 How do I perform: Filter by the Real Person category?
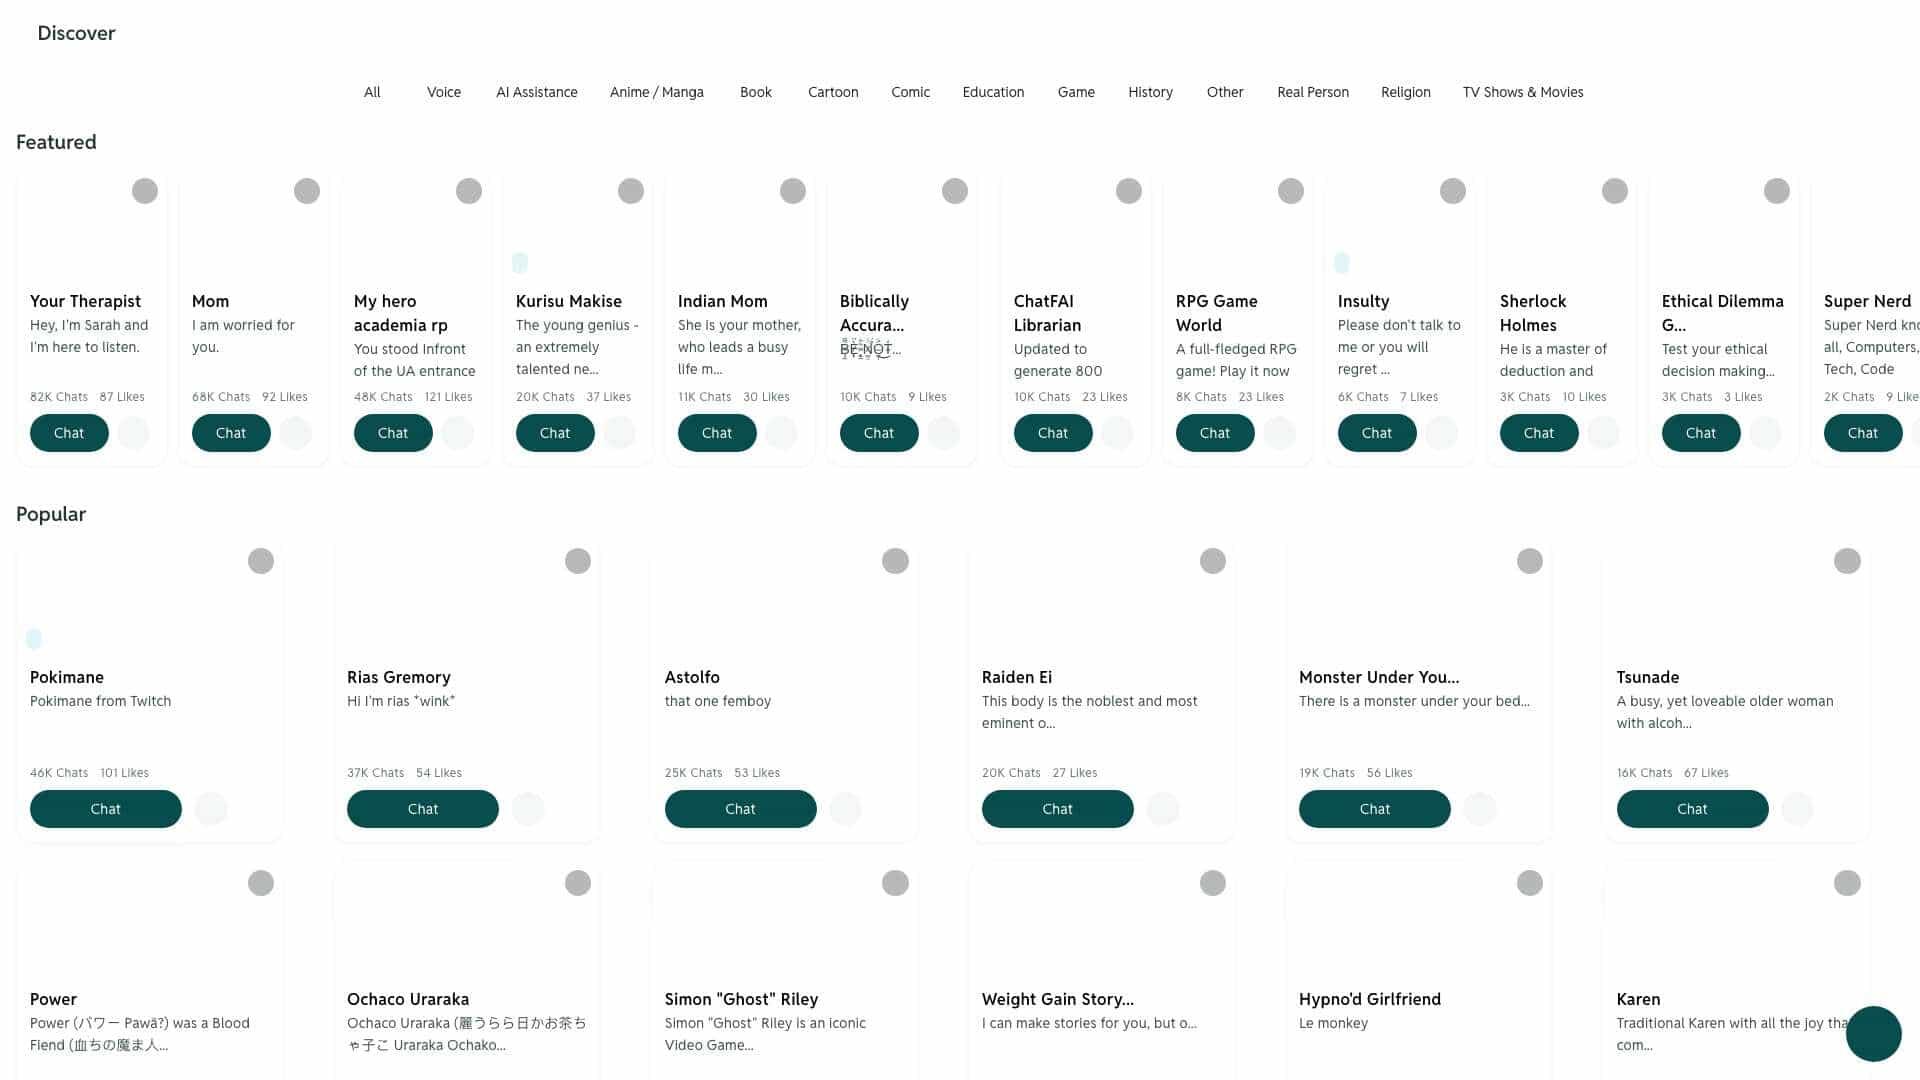[1312, 92]
